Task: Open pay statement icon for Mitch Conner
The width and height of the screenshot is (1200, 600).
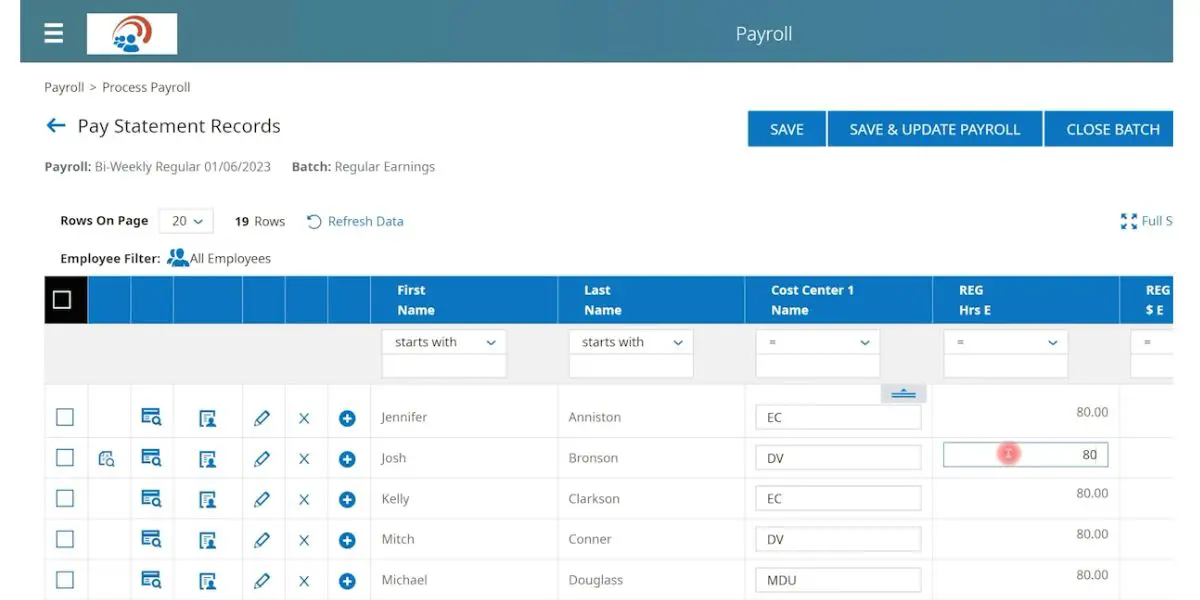Action: click(x=208, y=540)
